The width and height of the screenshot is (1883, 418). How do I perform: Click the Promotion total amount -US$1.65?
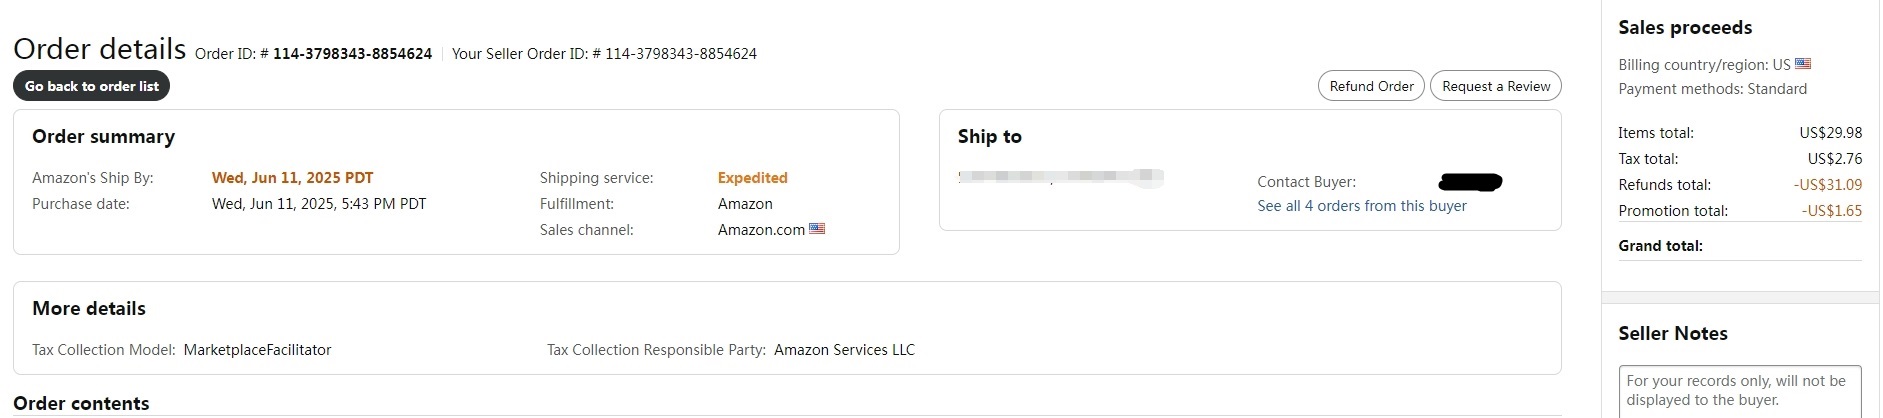point(1831,211)
